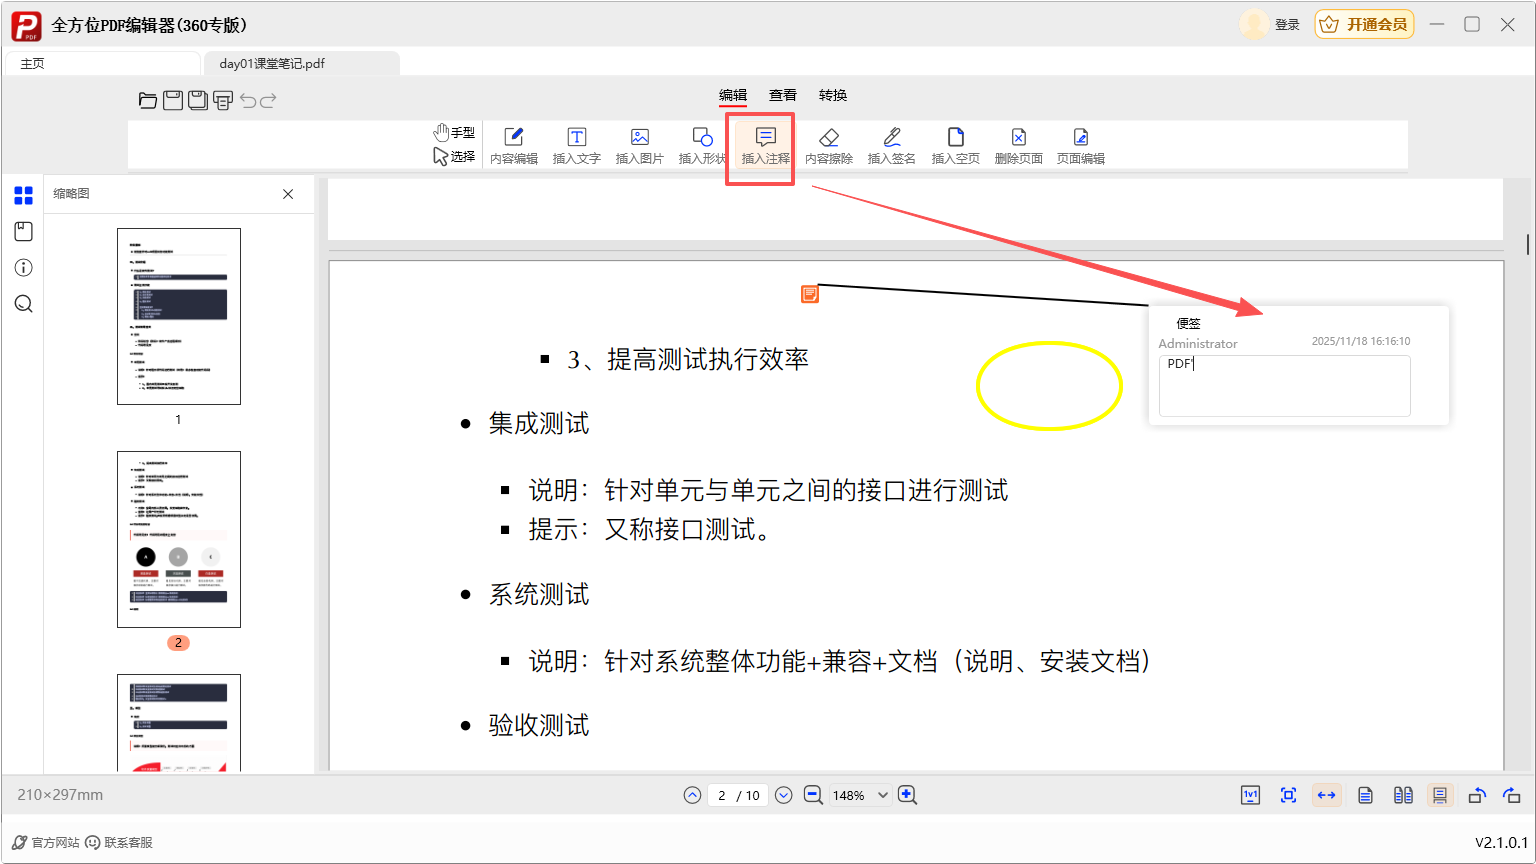Switch to the 手型 hand tool
Image resolution: width=1536 pixels, height=864 pixels.
coord(454,132)
